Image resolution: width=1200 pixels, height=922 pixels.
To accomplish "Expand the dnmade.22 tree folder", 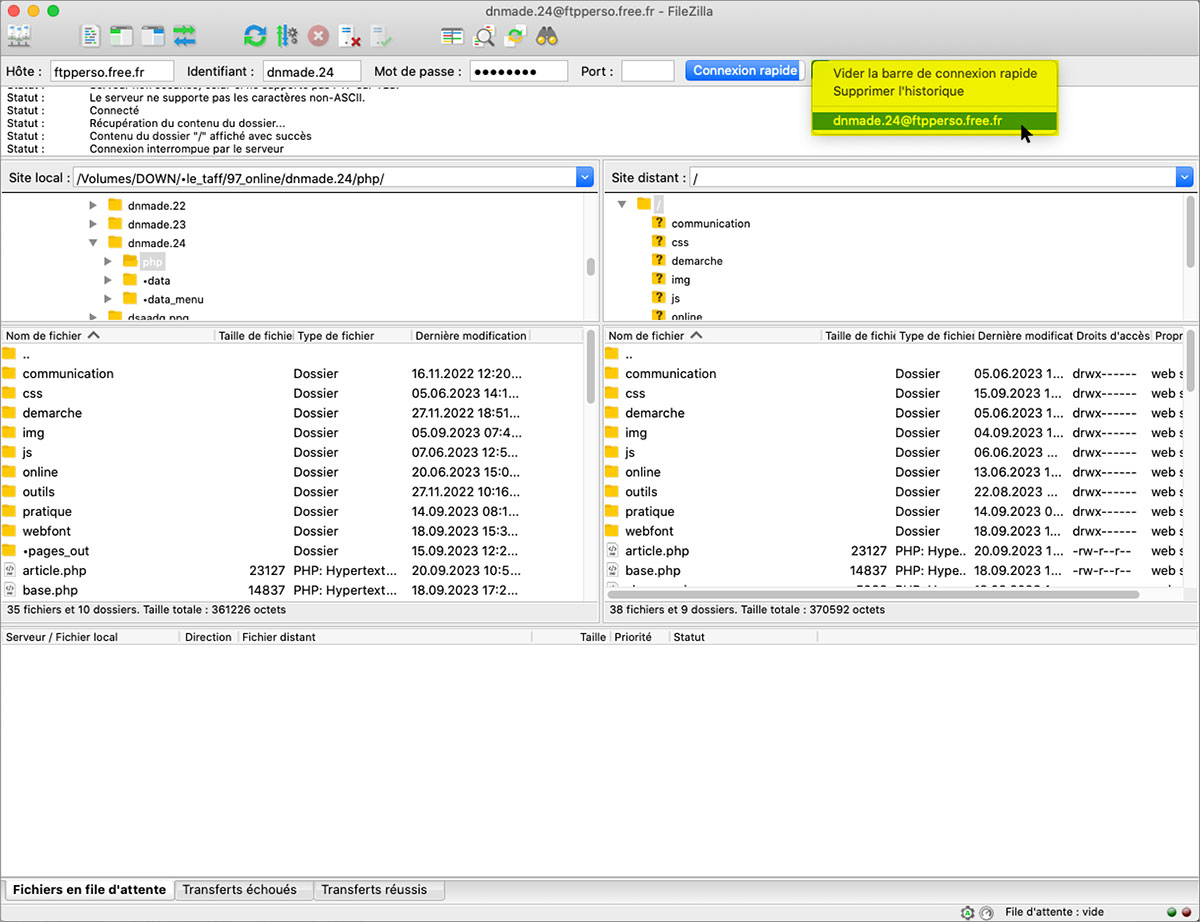I will (93, 205).
